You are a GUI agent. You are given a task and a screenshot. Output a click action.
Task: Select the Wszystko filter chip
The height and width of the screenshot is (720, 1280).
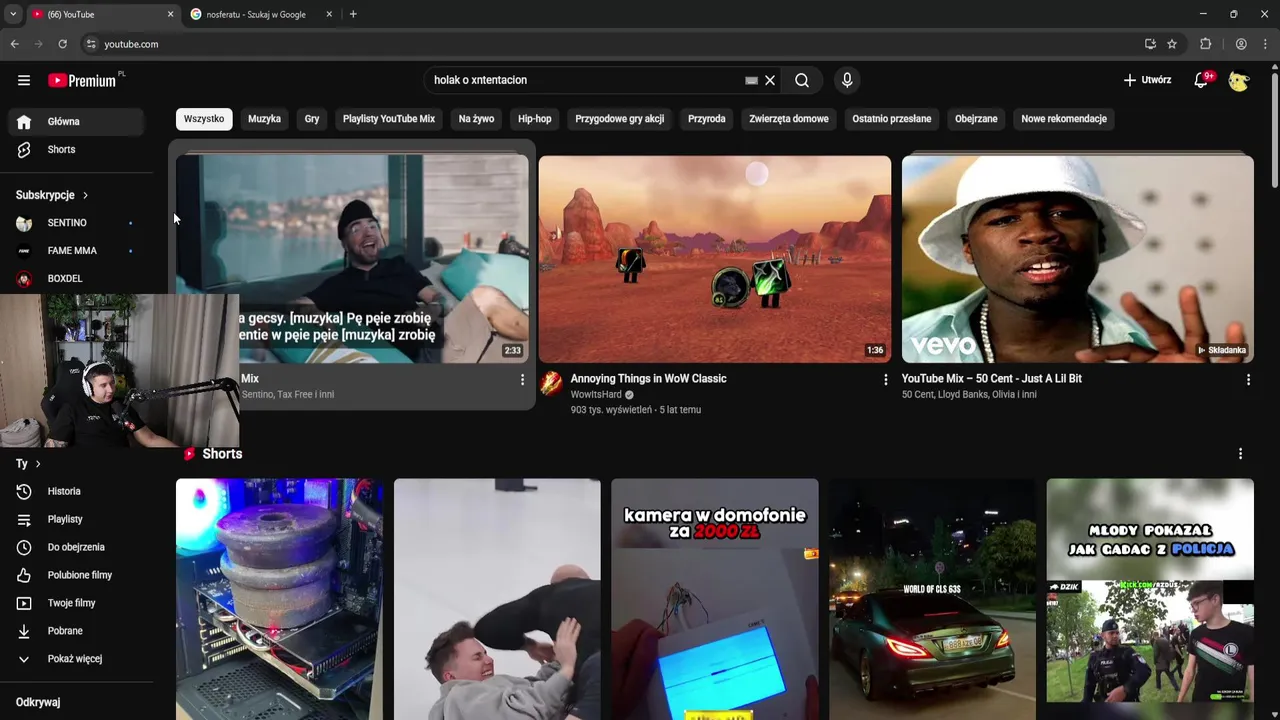tap(204, 119)
